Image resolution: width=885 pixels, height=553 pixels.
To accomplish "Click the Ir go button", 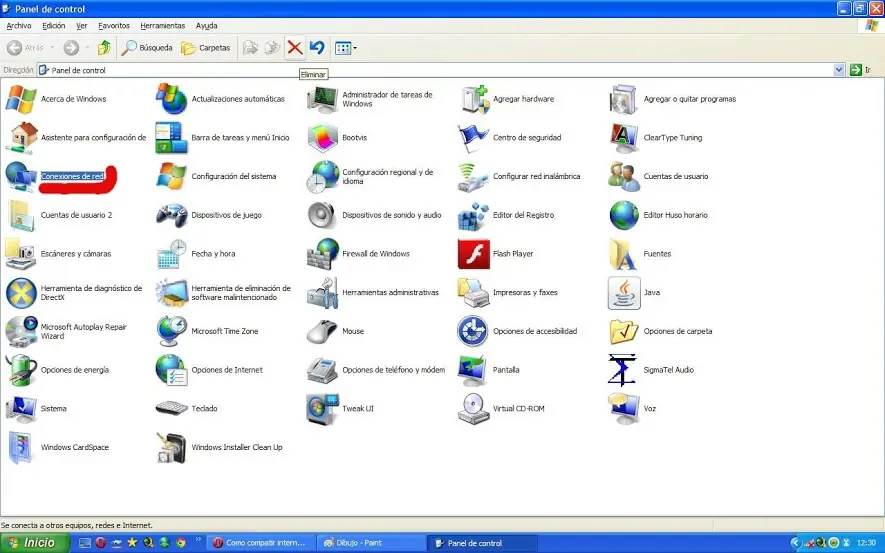I will (861, 70).
